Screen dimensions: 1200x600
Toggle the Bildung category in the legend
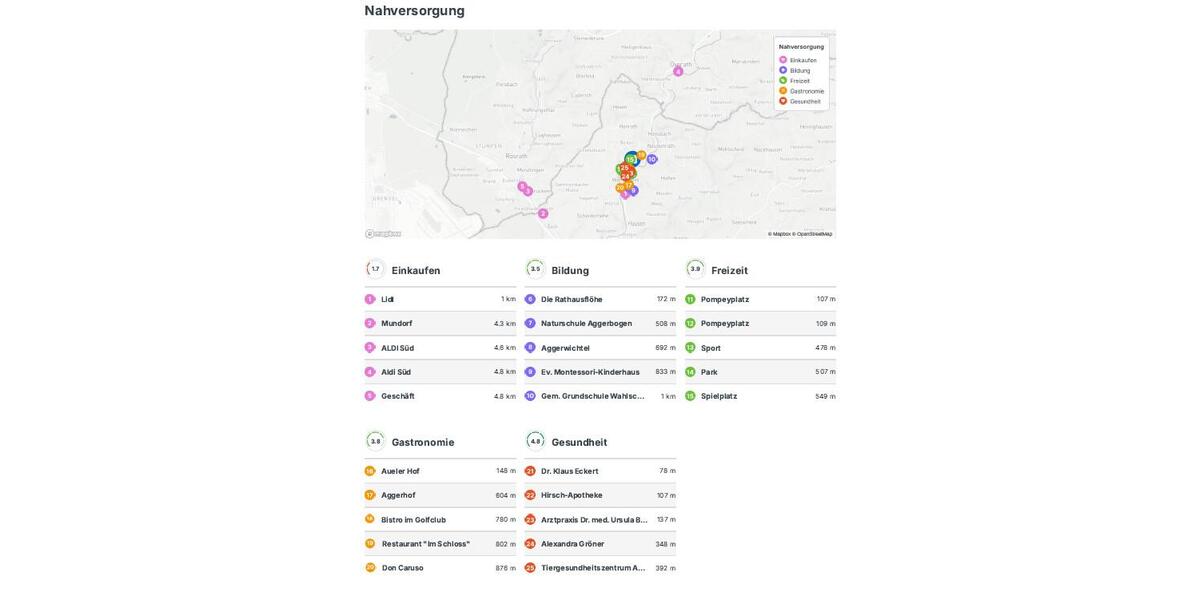[796, 68]
